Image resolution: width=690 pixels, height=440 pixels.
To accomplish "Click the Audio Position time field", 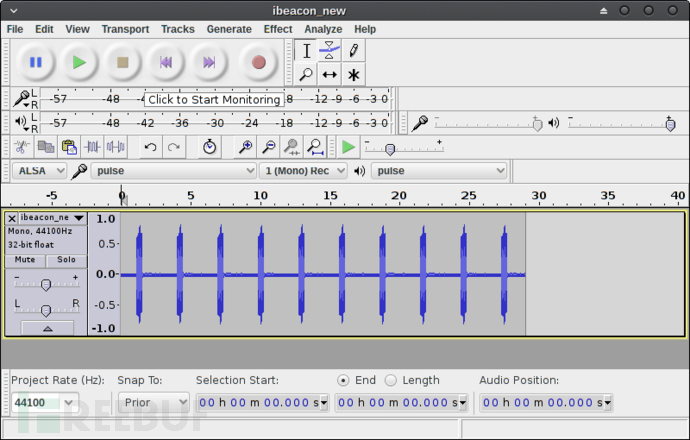I will click(546, 403).
